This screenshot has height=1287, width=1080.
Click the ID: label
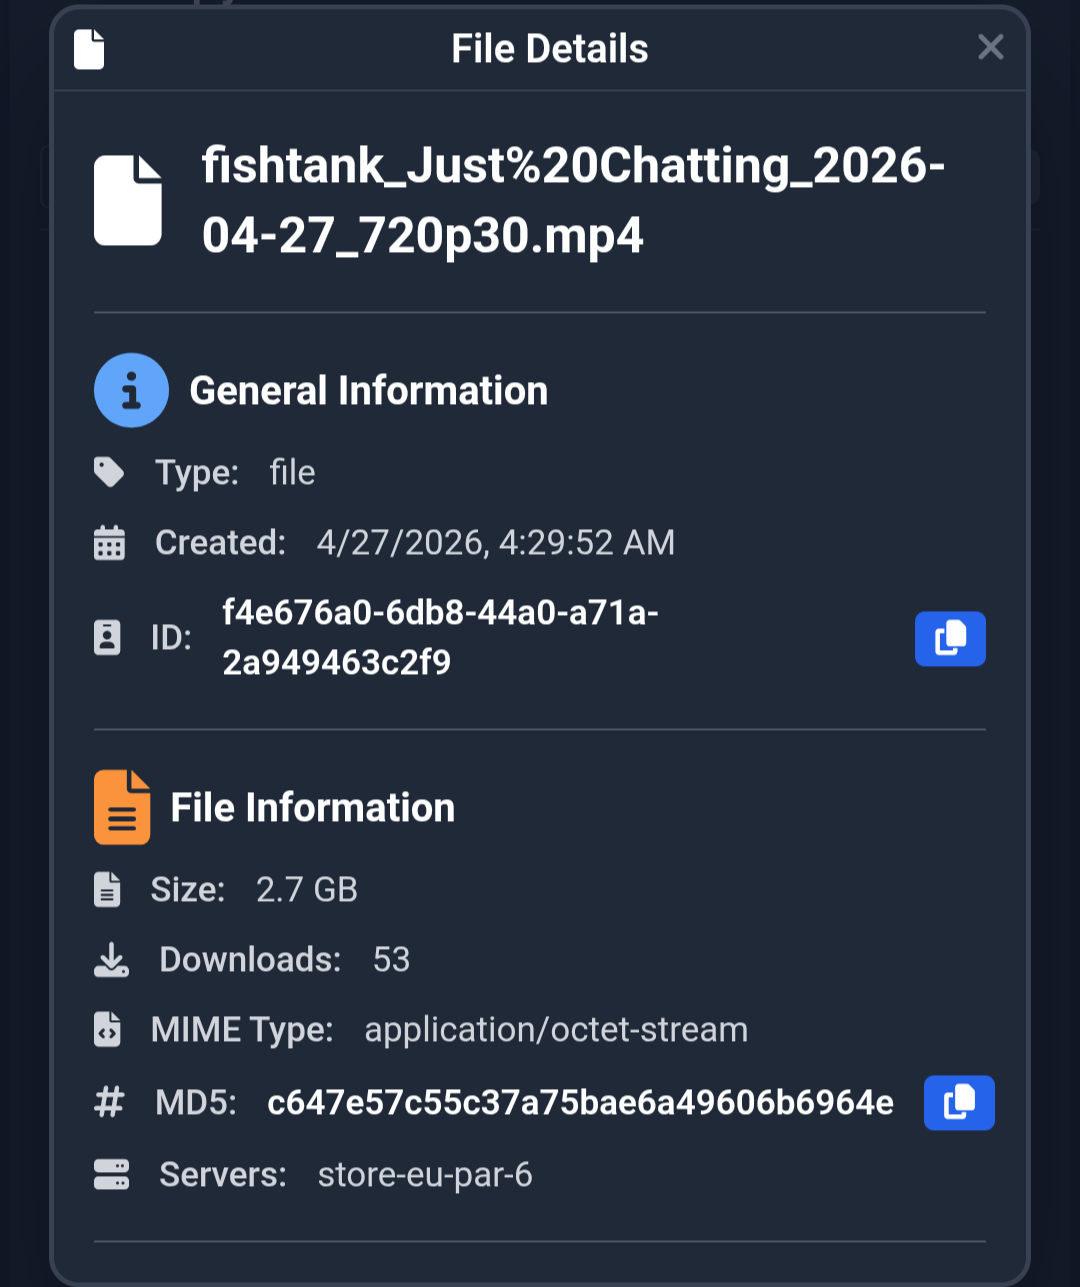171,637
